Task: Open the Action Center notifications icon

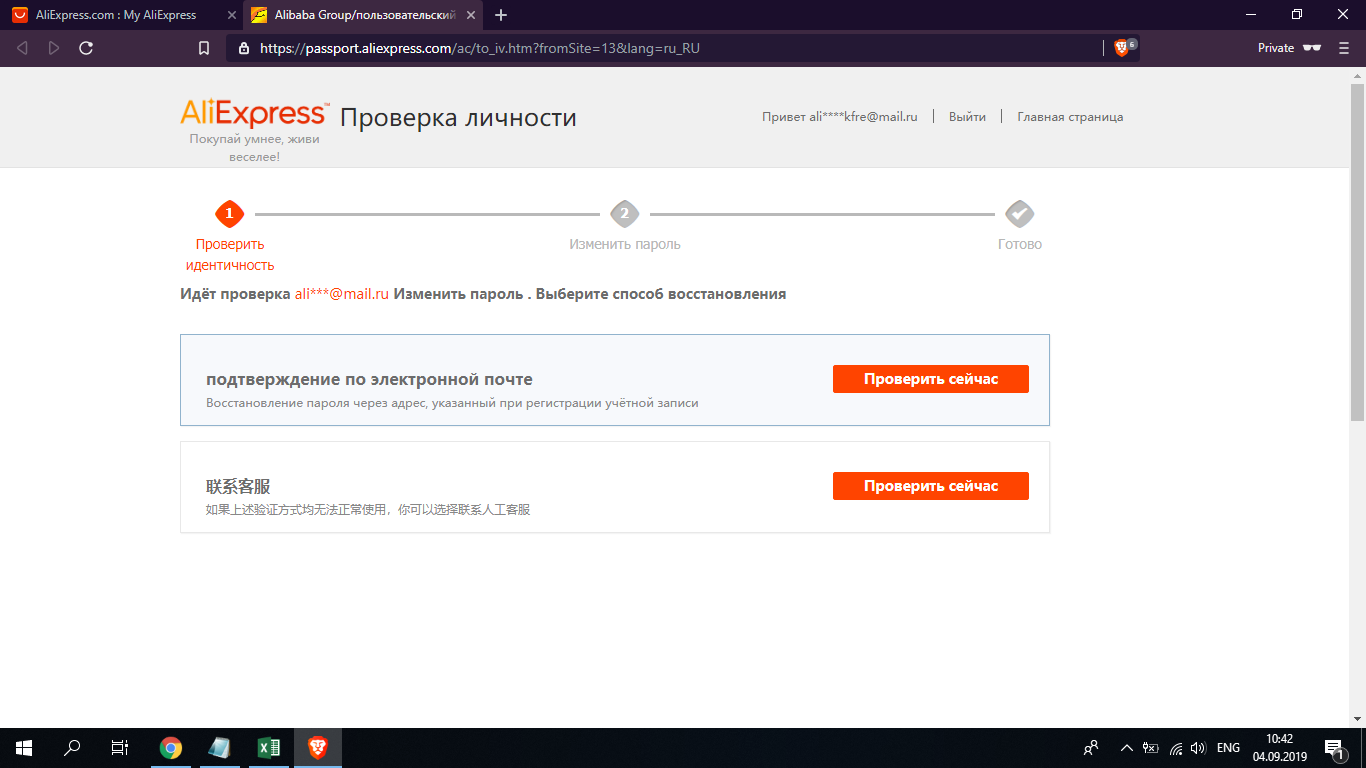Action: pyautogui.click(x=1334, y=748)
